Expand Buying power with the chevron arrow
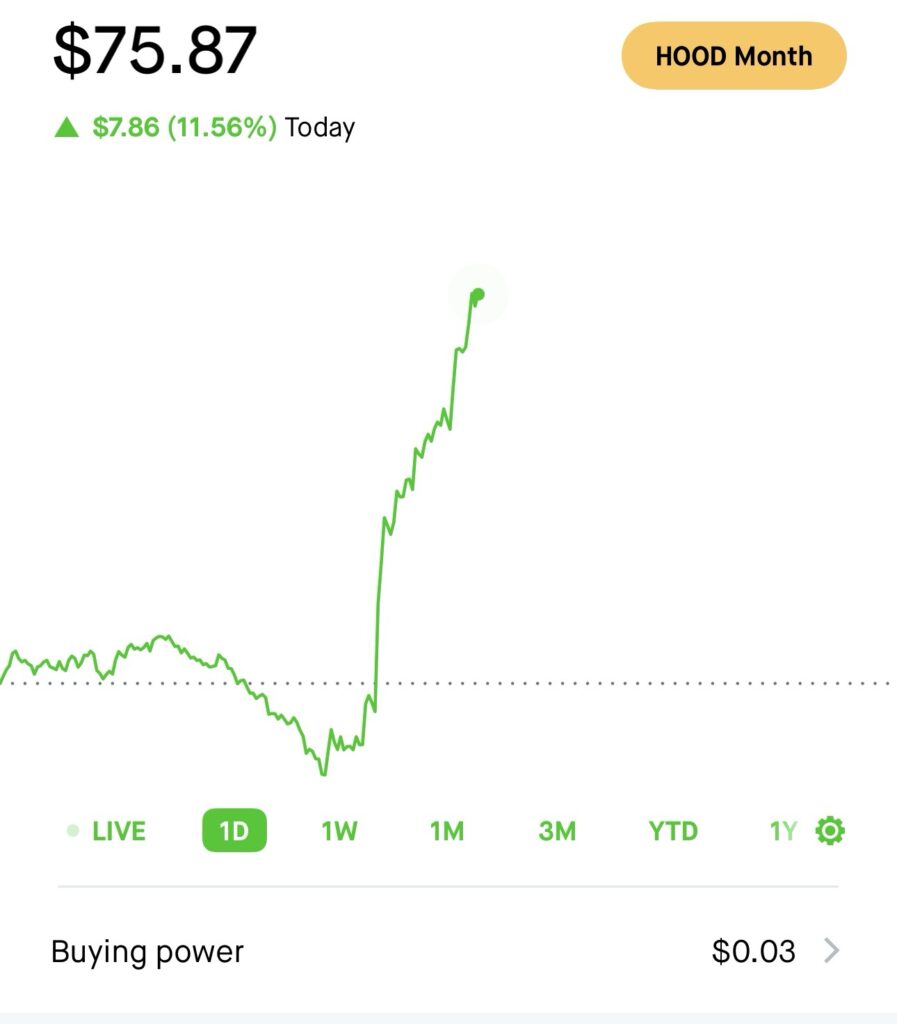This screenshot has width=897, height=1024. [x=830, y=951]
